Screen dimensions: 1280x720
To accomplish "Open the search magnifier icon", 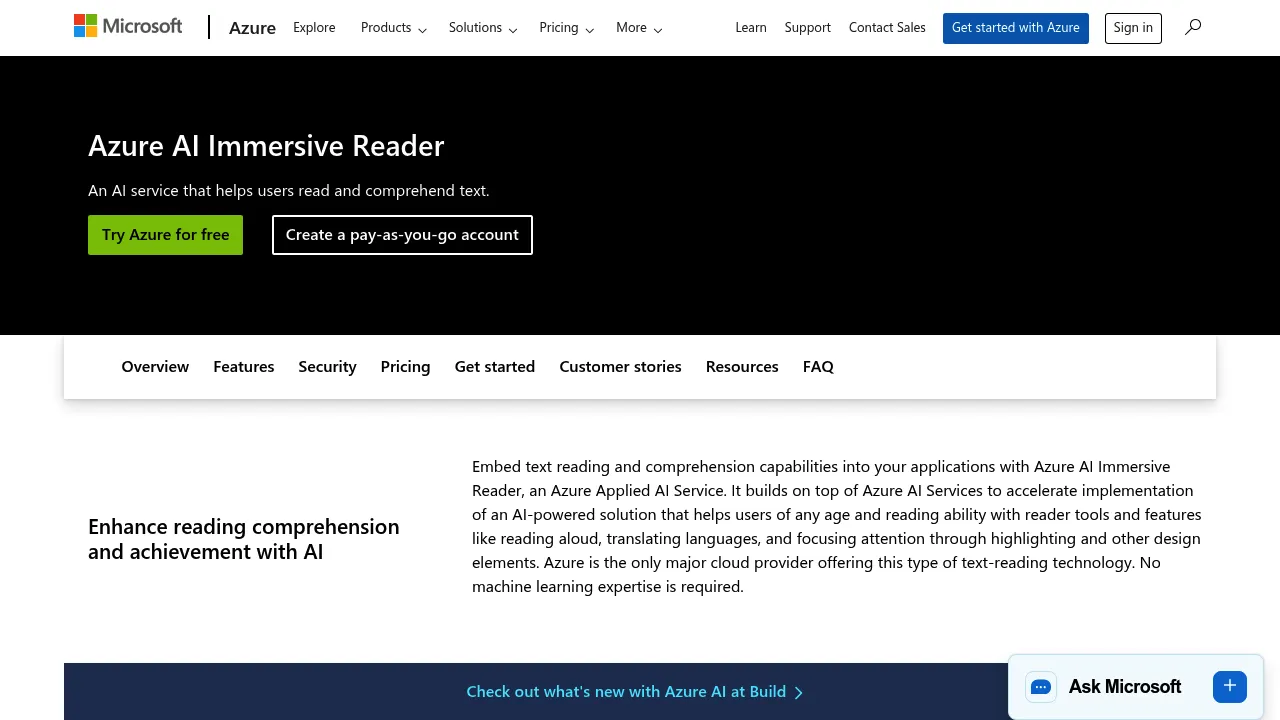I will coord(1193,27).
